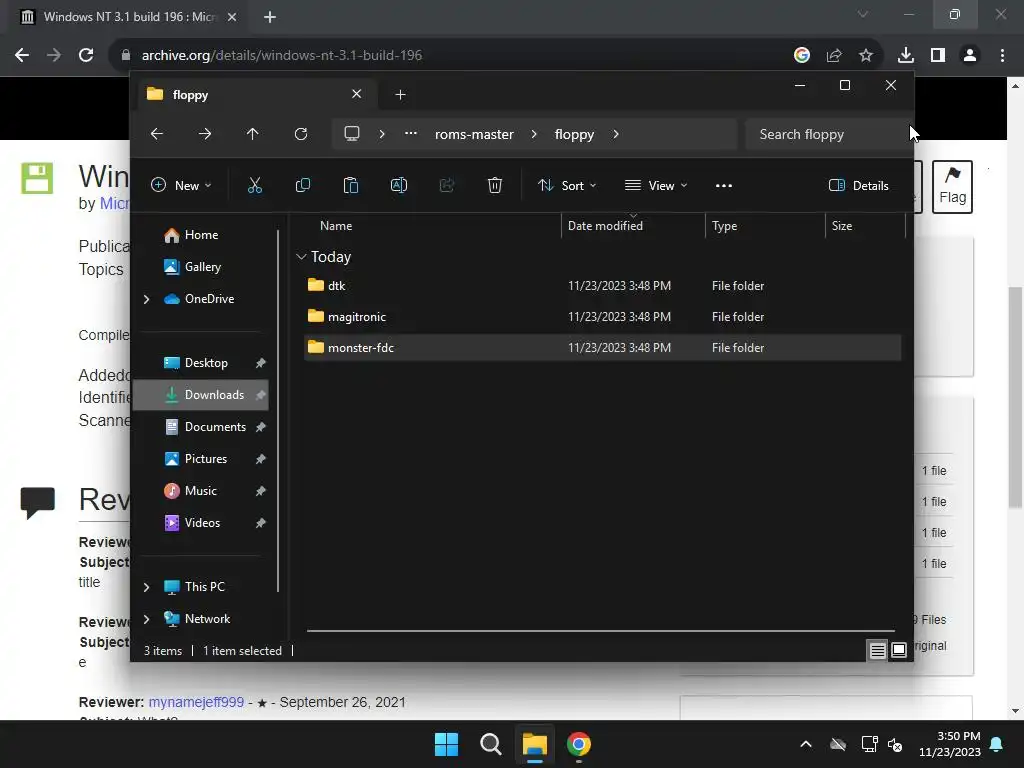Click the Chrome share page icon
The width and height of the screenshot is (1024, 768).
coord(834,56)
